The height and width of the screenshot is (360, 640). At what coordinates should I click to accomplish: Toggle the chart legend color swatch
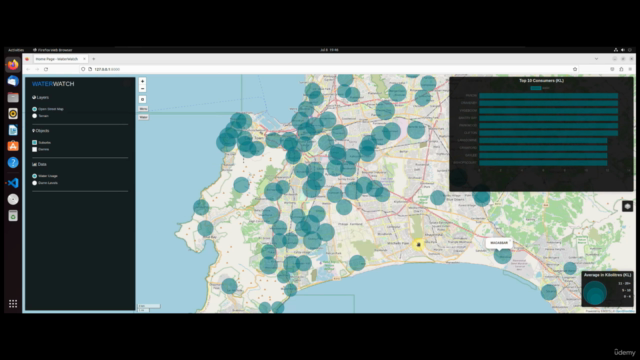536,88
